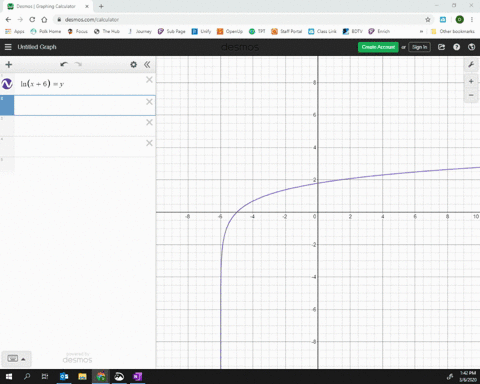Image resolution: width=480 pixels, height=384 pixels.
Task: Open graph settings wrench
Action: click(471, 64)
